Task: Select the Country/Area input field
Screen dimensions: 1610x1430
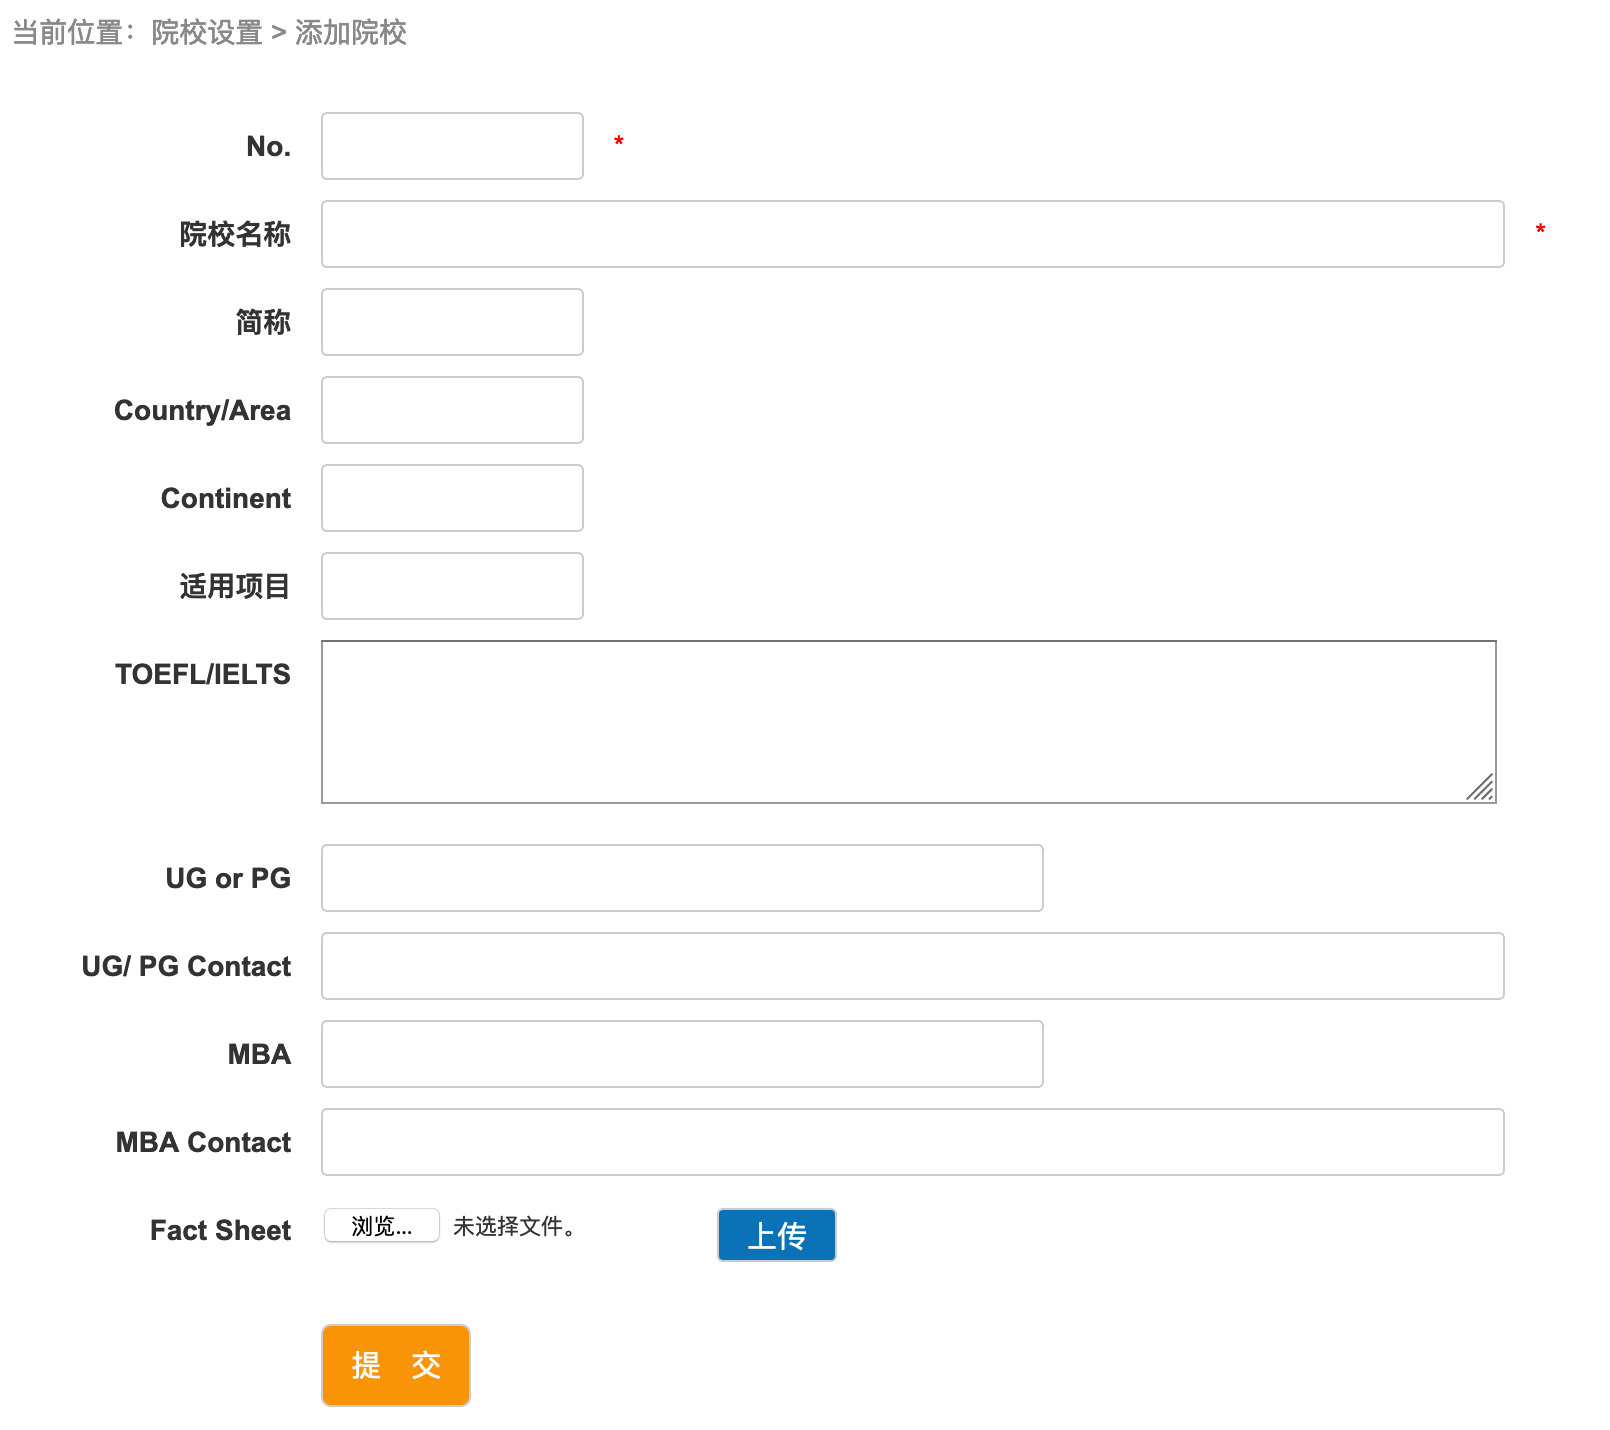Action: tap(452, 410)
